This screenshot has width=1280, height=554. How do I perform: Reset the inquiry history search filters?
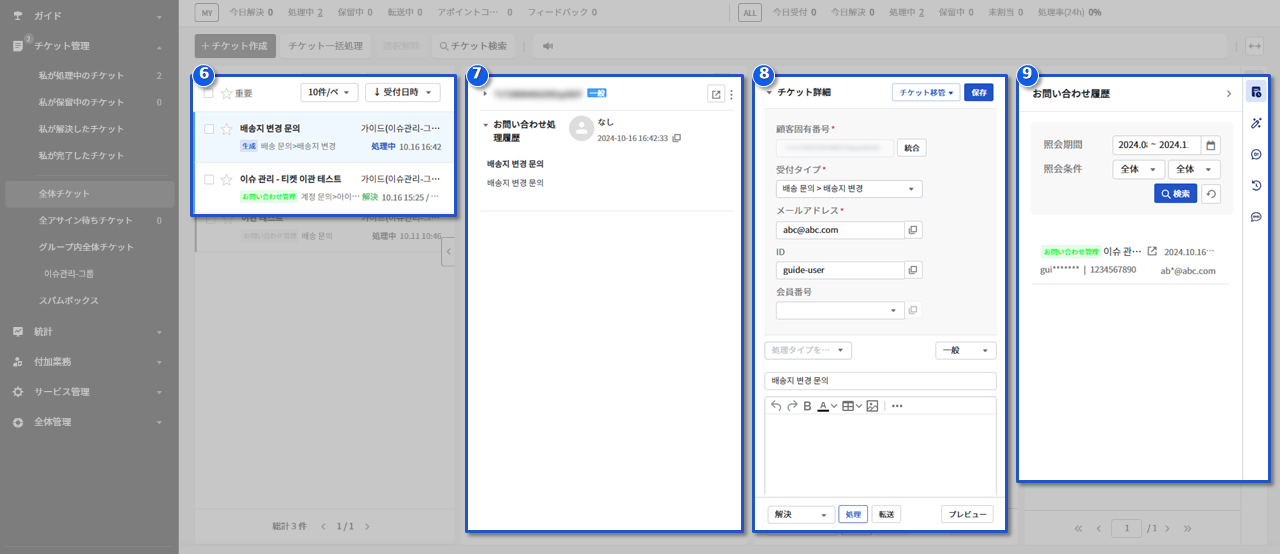[1210, 194]
